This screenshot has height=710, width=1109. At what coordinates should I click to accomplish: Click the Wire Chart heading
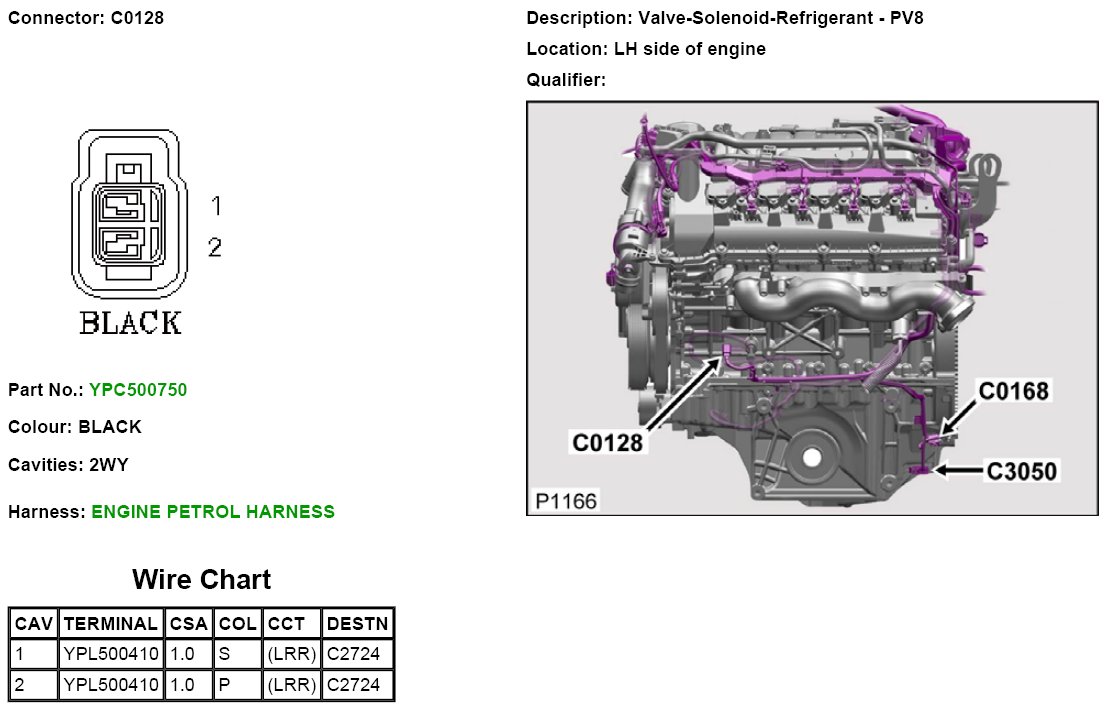[201, 580]
